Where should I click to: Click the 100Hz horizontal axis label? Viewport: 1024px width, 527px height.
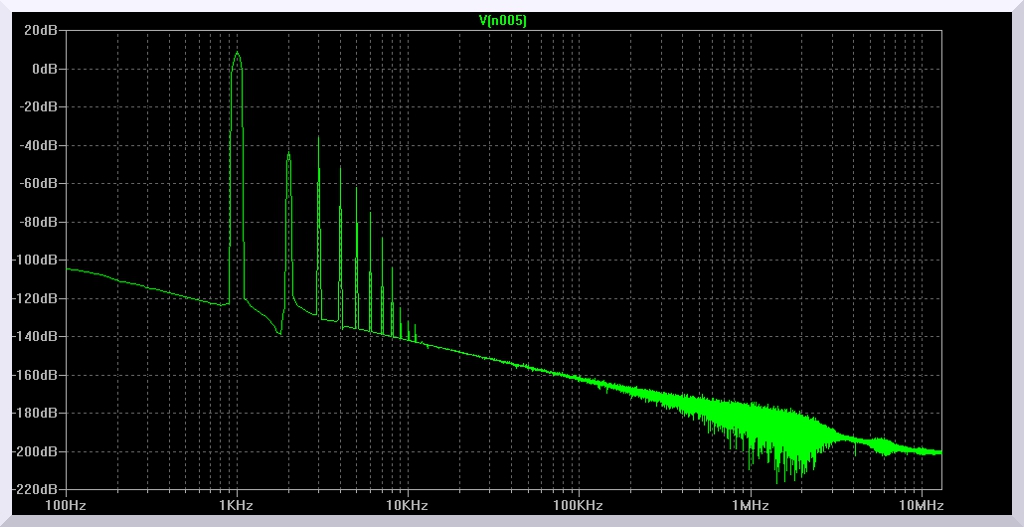(x=66, y=506)
